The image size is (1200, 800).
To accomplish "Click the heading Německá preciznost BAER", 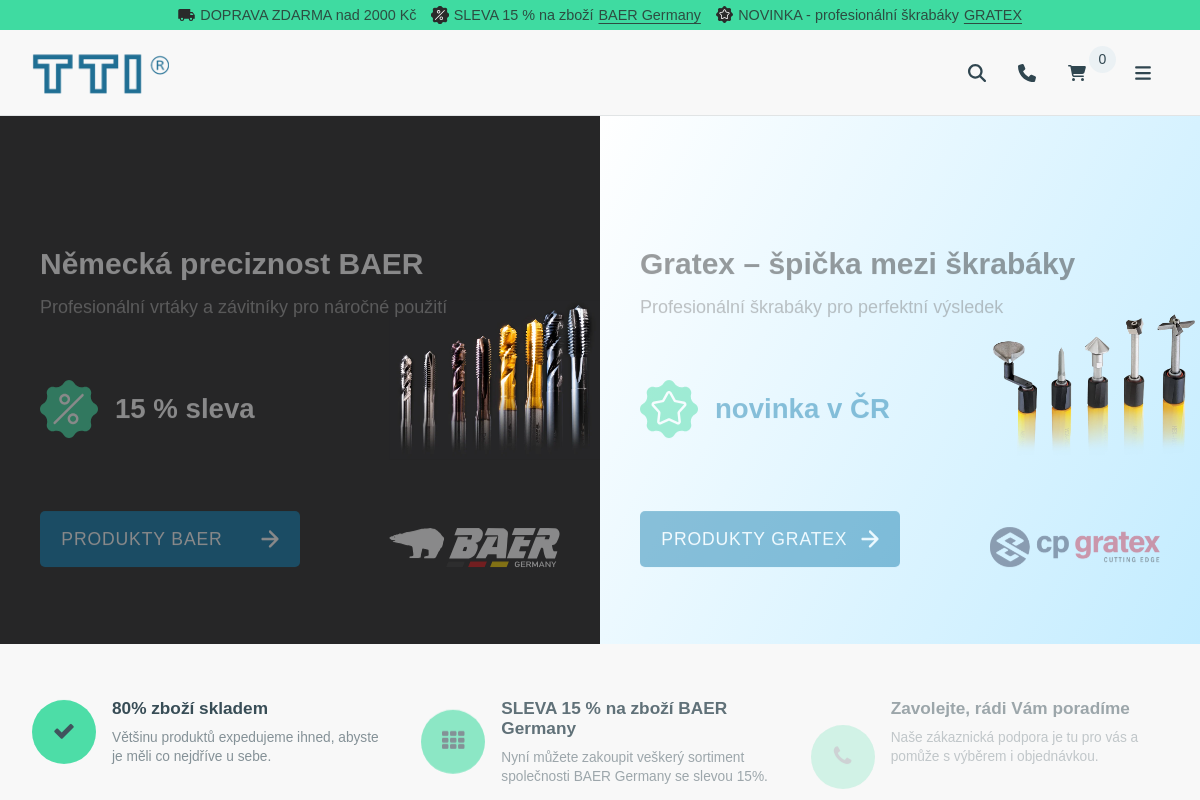I will (x=232, y=264).
